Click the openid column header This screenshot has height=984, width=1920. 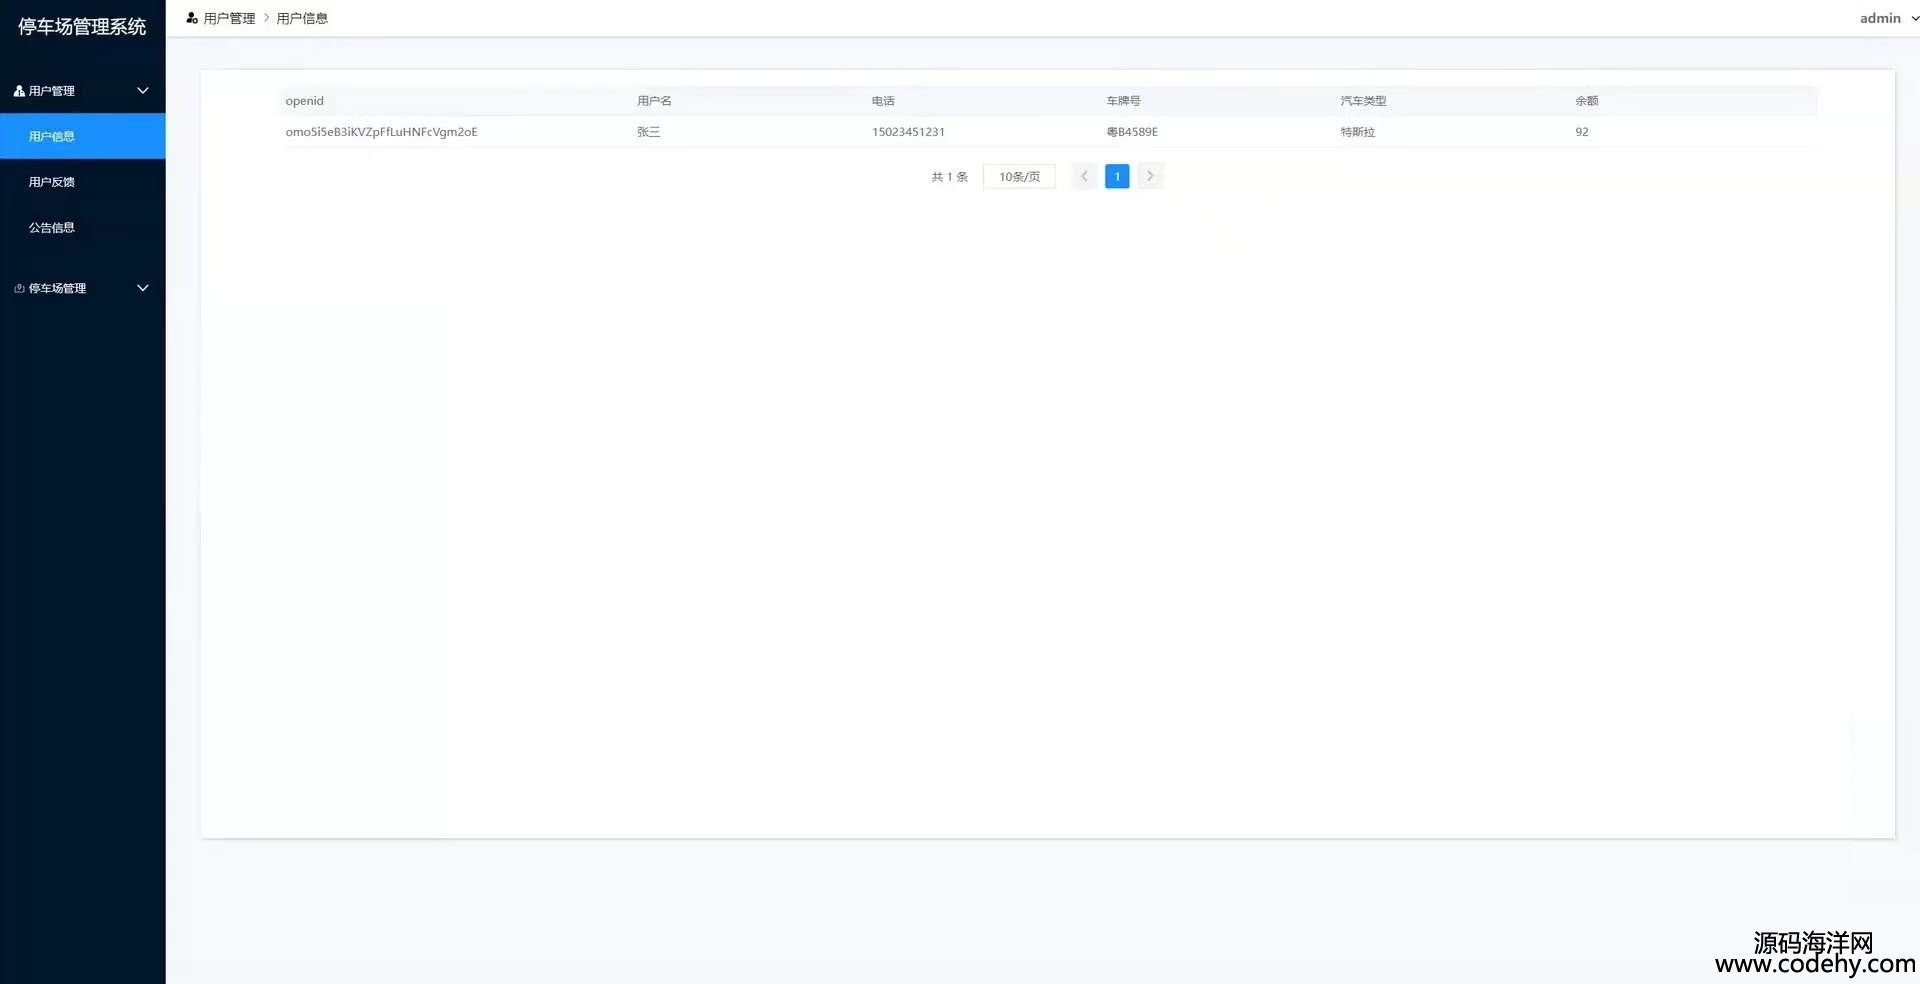(x=305, y=101)
